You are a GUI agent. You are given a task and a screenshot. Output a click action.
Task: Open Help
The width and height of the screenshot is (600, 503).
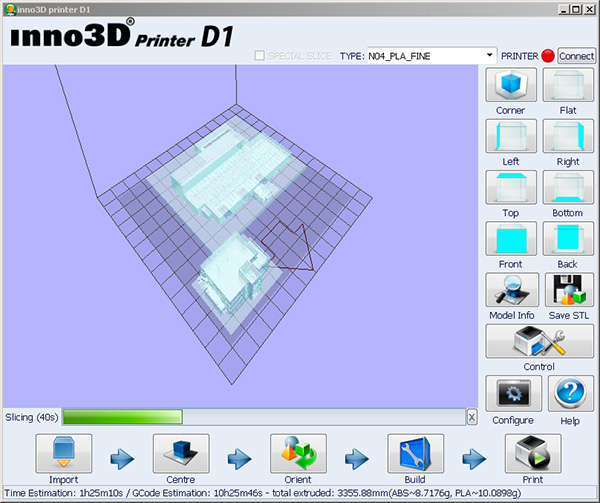pyautogui.click(x=571, y=393)
